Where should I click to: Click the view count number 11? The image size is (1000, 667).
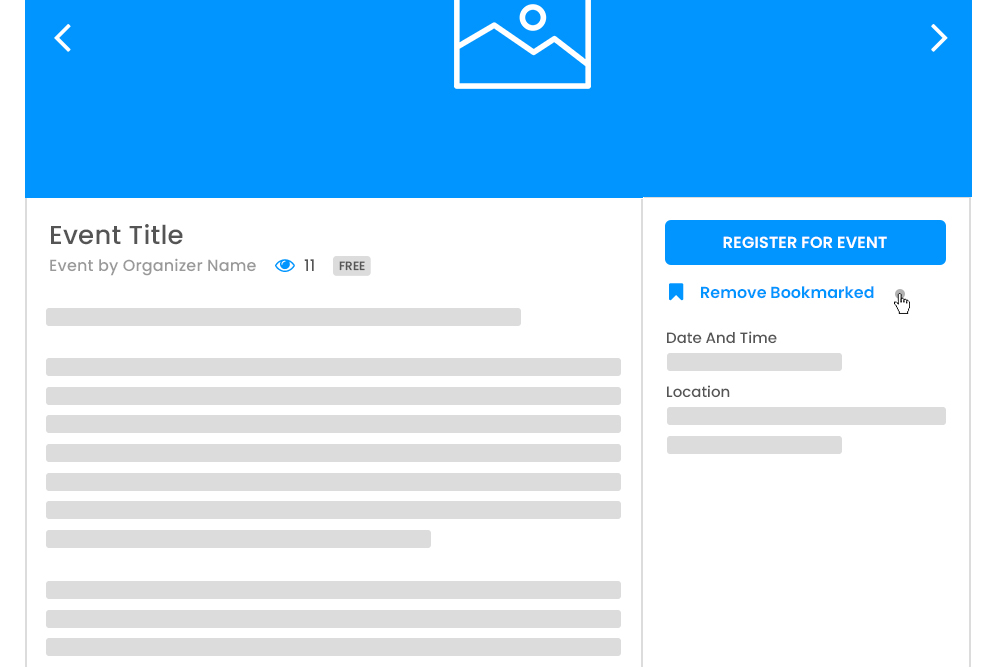click(x=310, y=266)
